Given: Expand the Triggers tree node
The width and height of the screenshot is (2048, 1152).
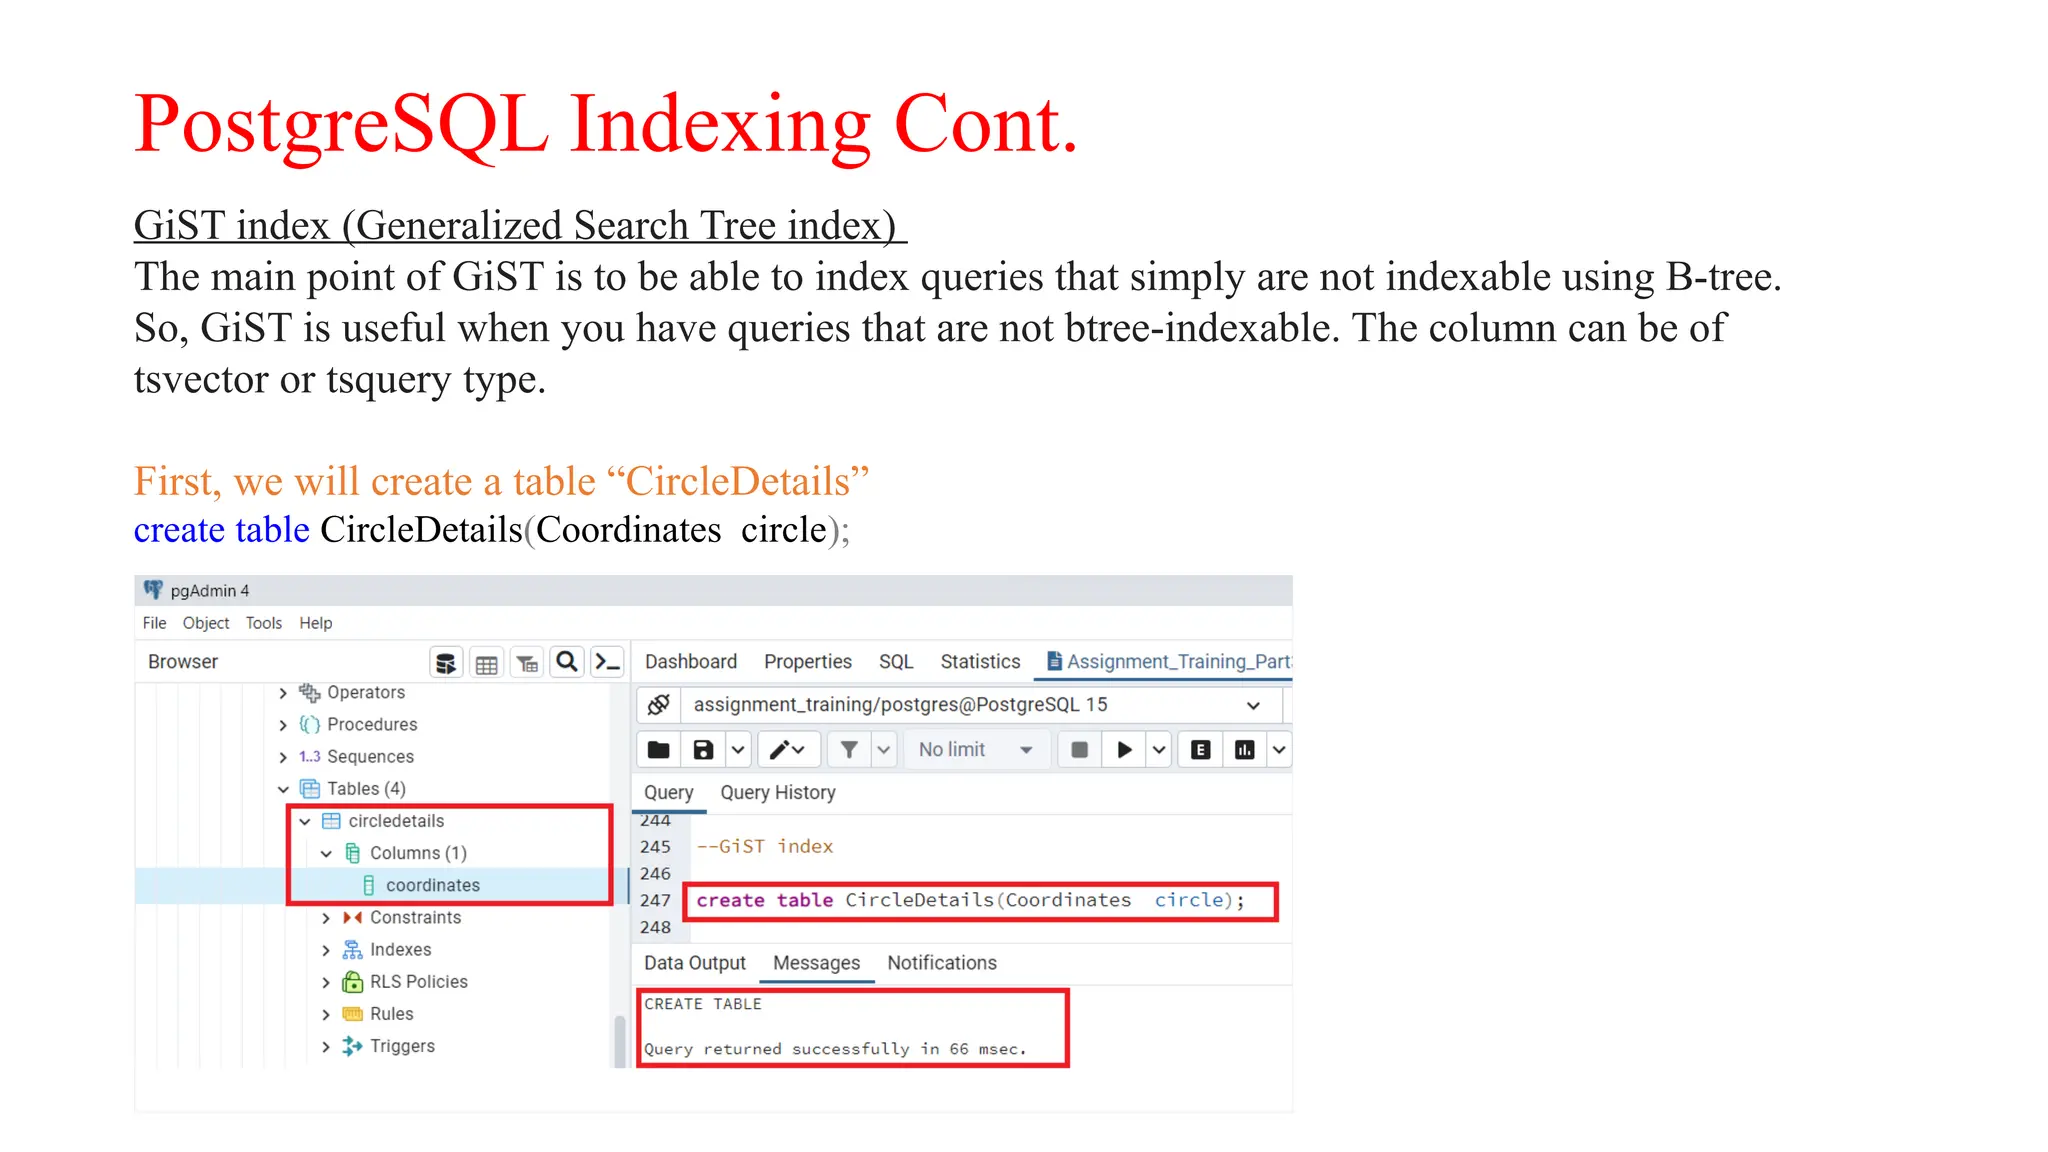Looking at the screenshot, I should coord(326,1046).
